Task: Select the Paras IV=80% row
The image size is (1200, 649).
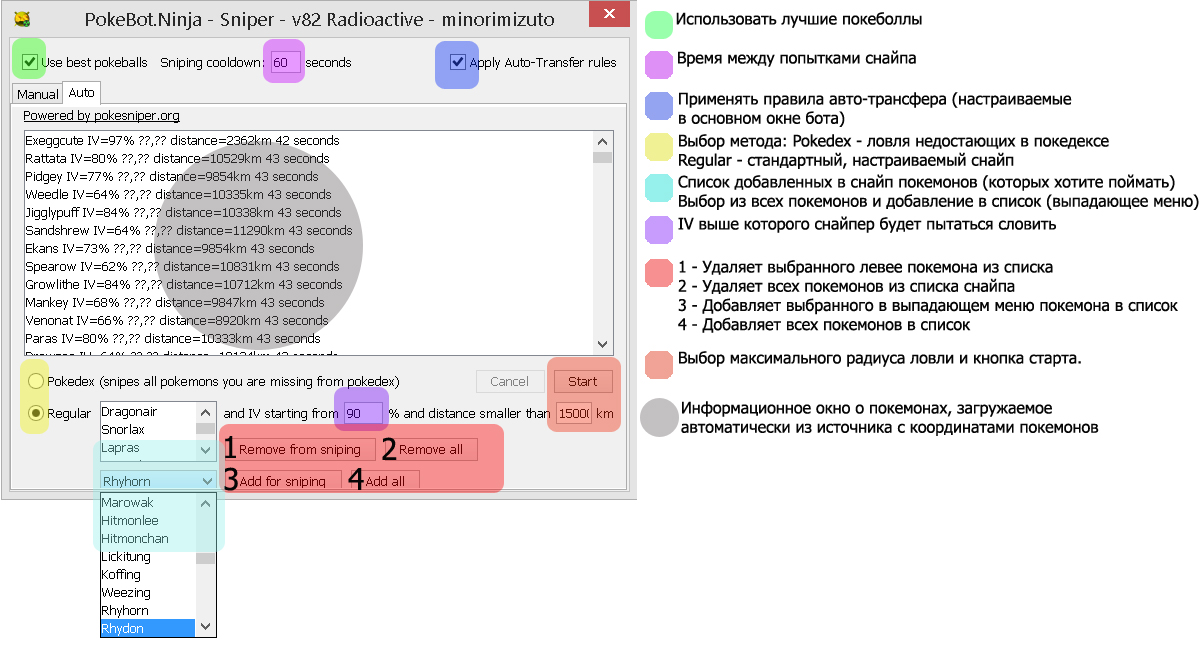Action: pyautogui.click(x=308, y=339)
